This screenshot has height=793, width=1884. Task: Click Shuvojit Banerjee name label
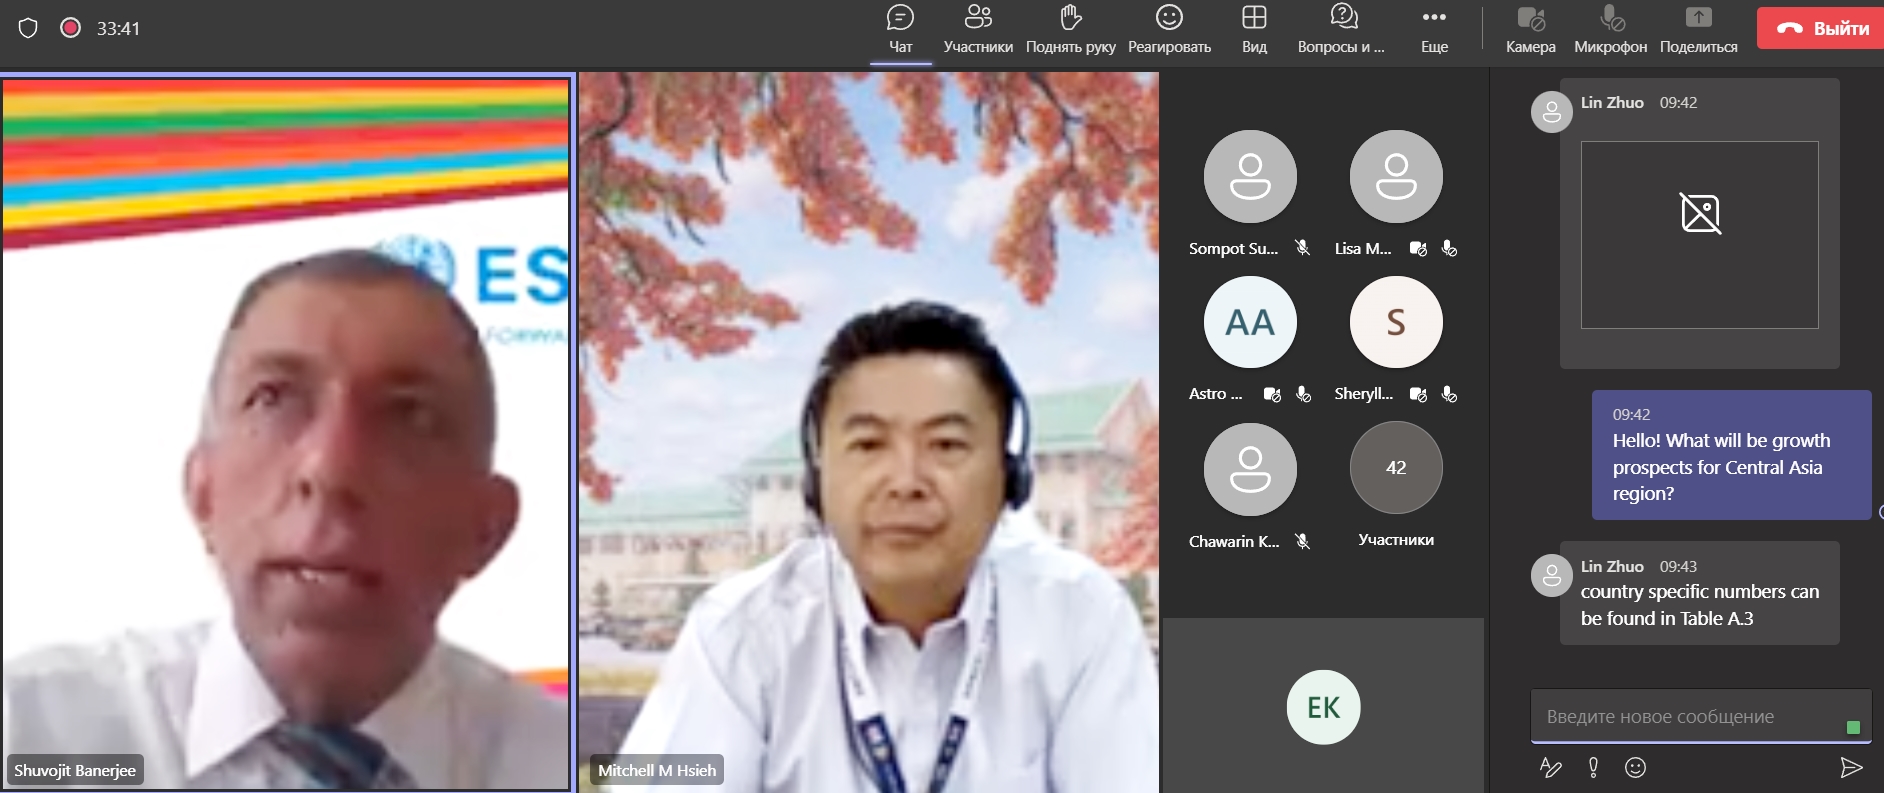point(75,770)
